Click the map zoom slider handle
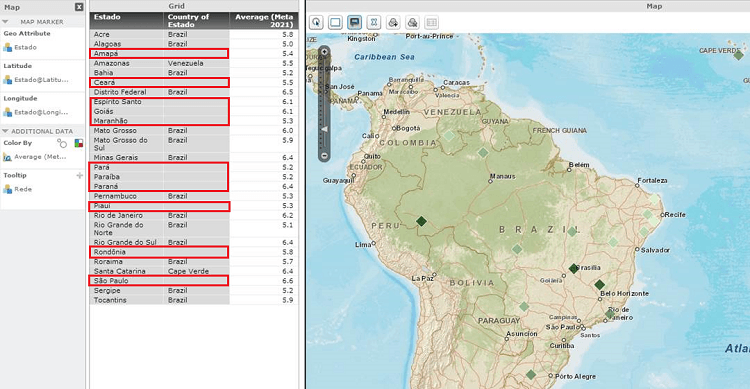The height and width of the screenshot is (389, 750). (324, 129)
